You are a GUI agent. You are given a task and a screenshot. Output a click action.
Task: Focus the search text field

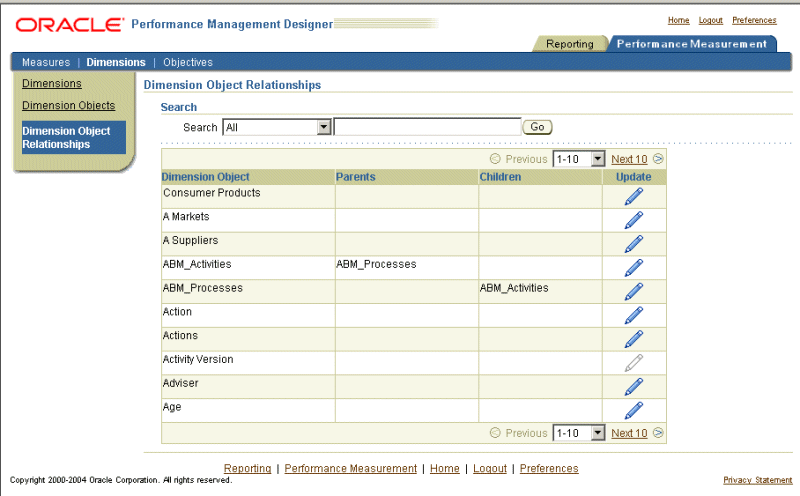tap(428, 127)
